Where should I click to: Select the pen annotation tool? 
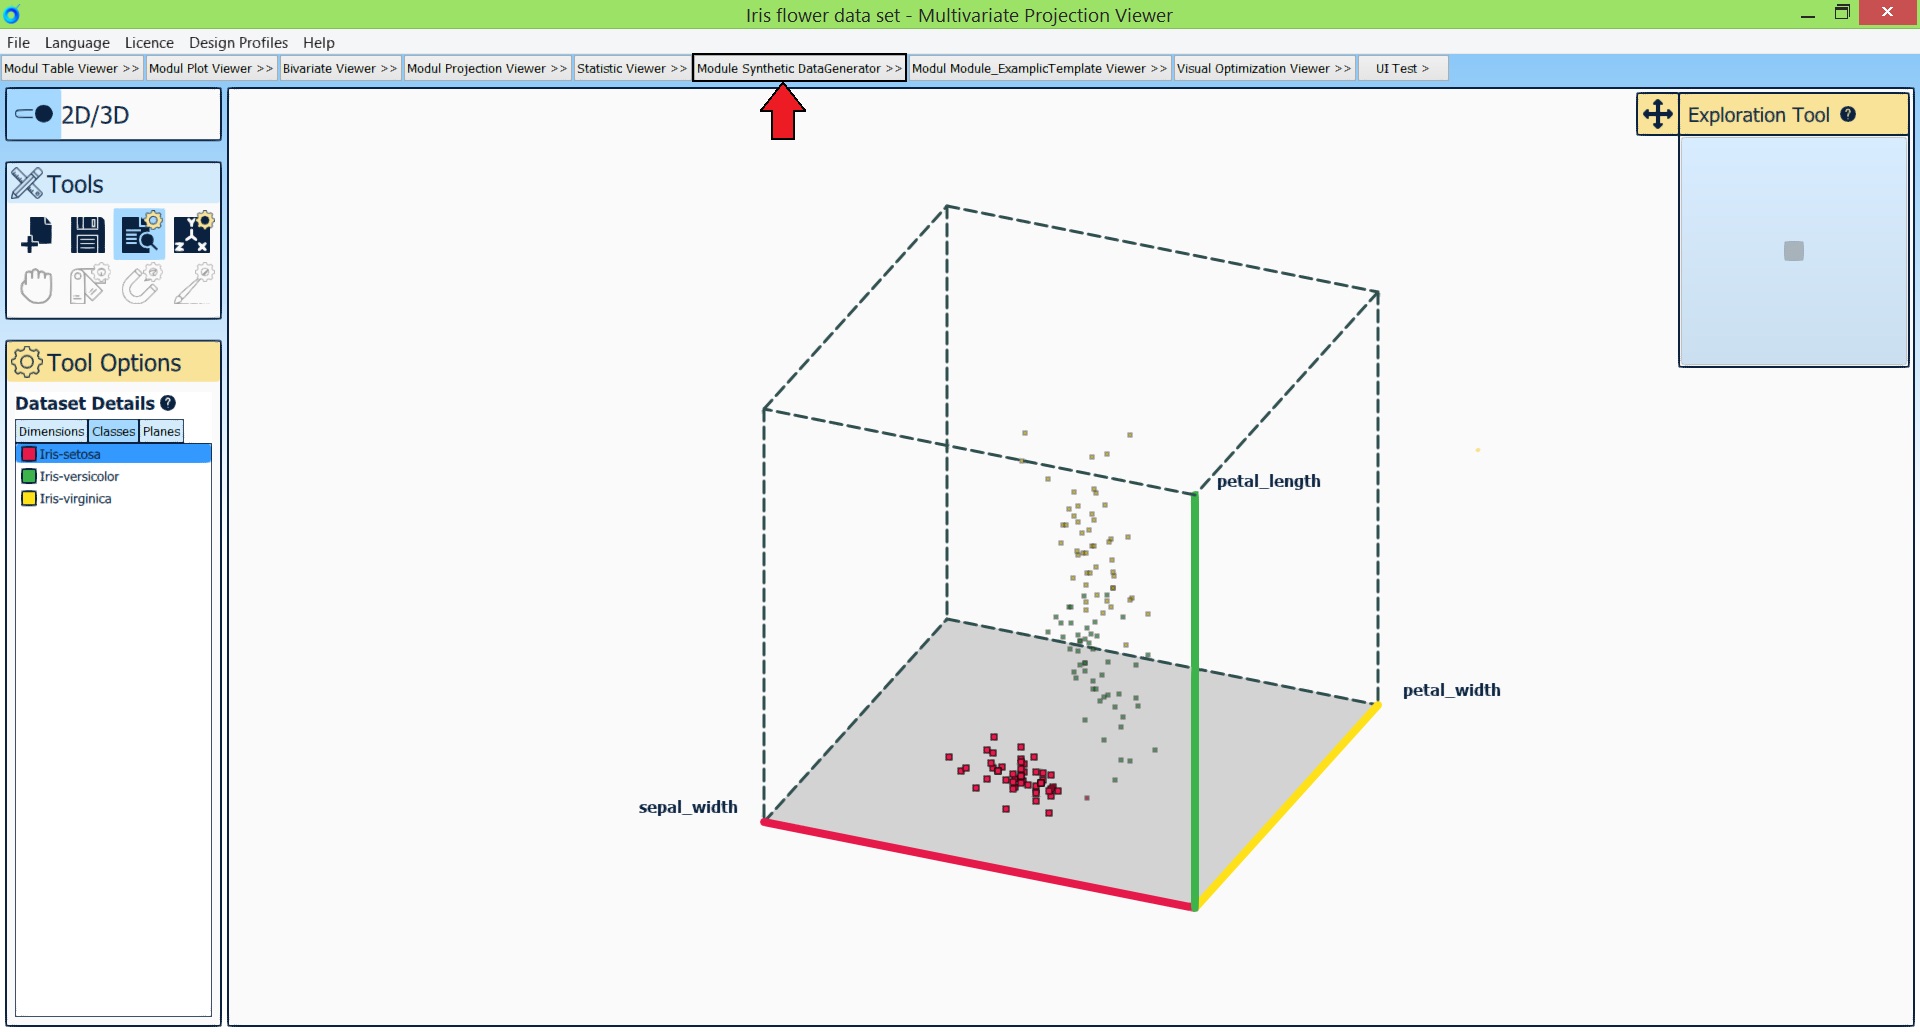193,285
